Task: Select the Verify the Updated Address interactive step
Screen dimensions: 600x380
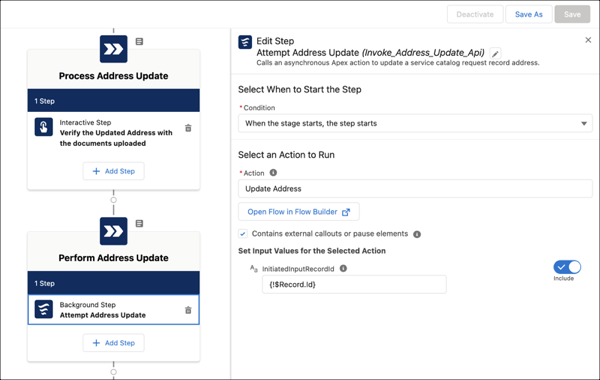Action: point(114,133)
